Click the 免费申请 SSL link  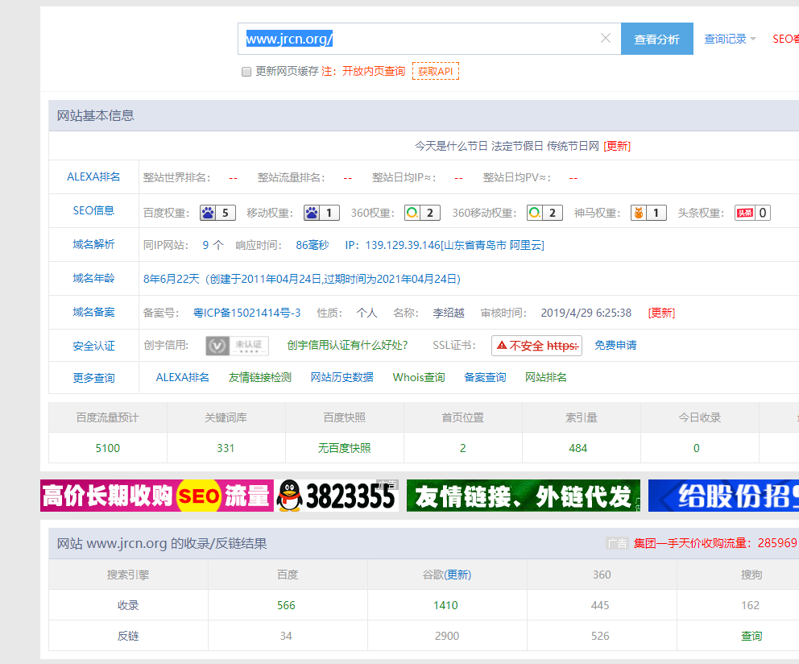(x=616, y=345)
